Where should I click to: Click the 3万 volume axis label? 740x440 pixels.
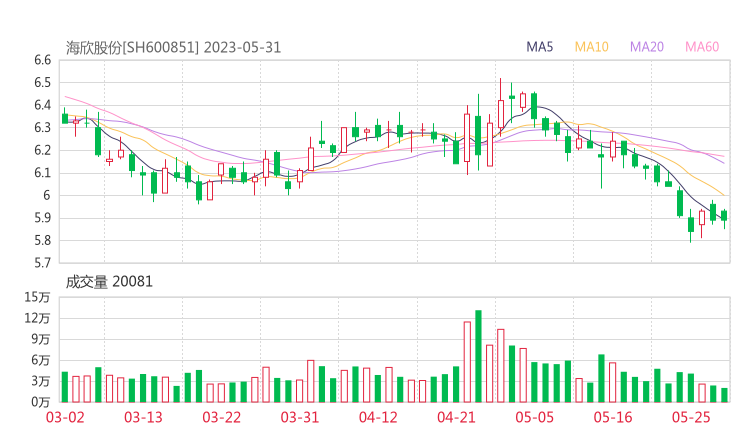tap(41, 381)
